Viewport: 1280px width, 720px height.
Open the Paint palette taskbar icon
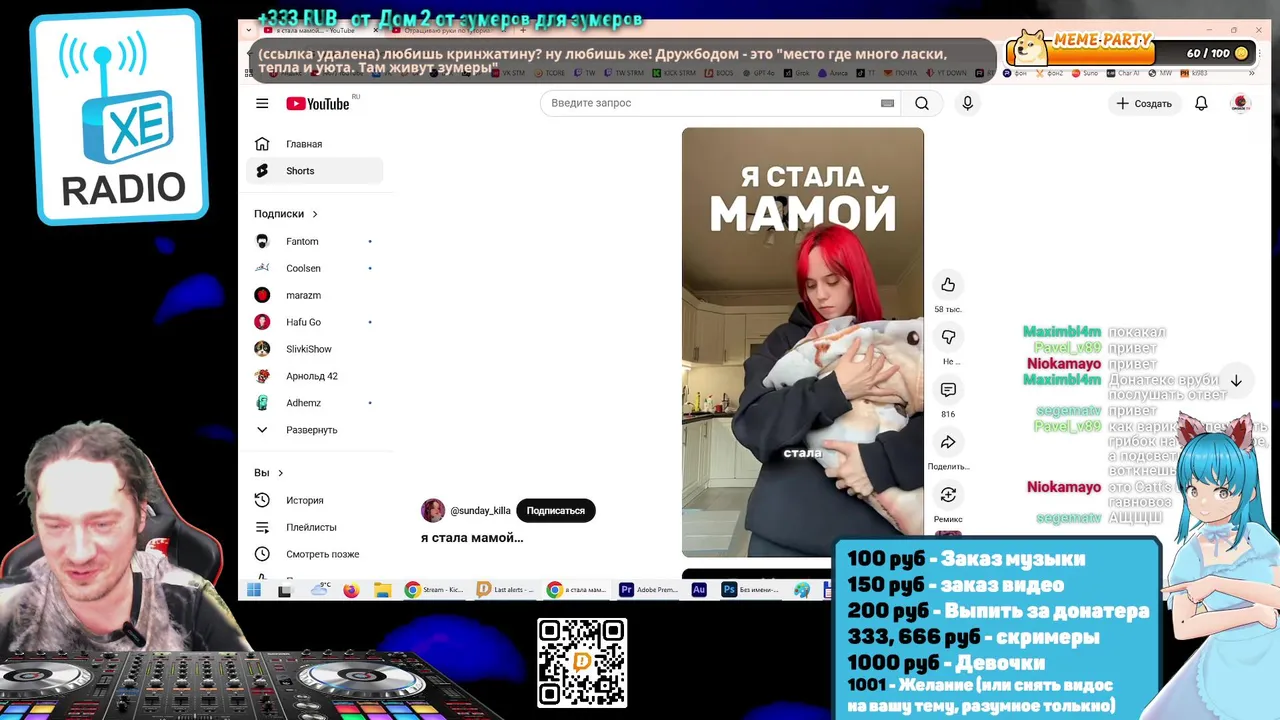click(x=802, y=590)
